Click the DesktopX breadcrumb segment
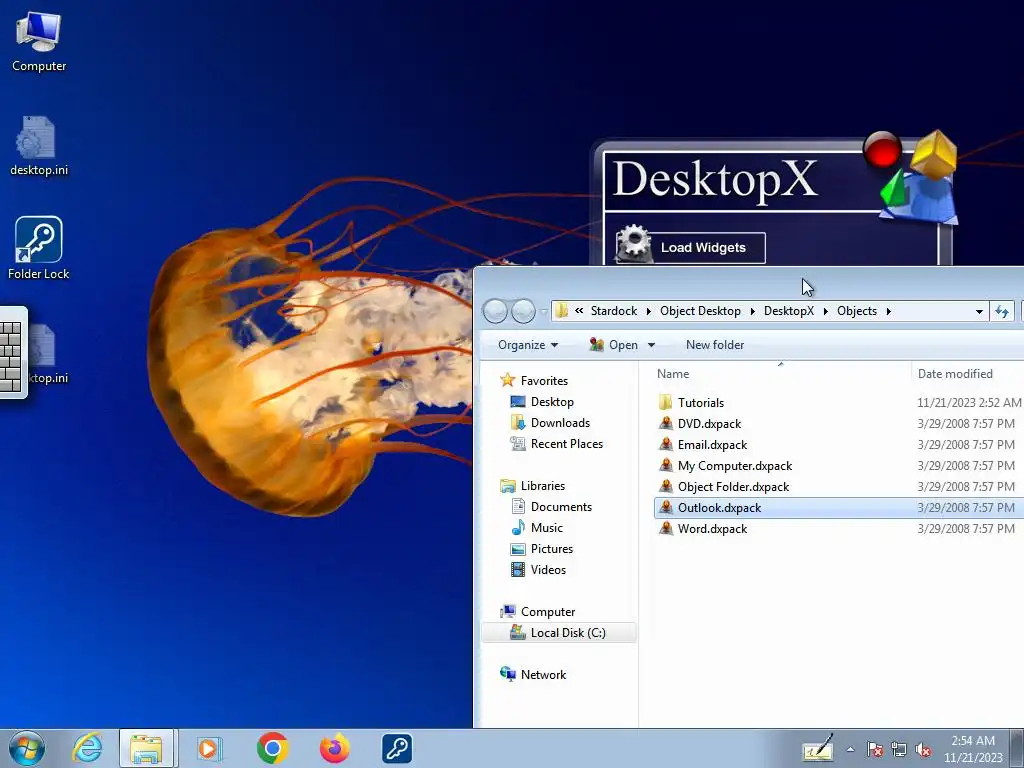The width and height of the screenshot is (1024, 768). coord(789,311)
